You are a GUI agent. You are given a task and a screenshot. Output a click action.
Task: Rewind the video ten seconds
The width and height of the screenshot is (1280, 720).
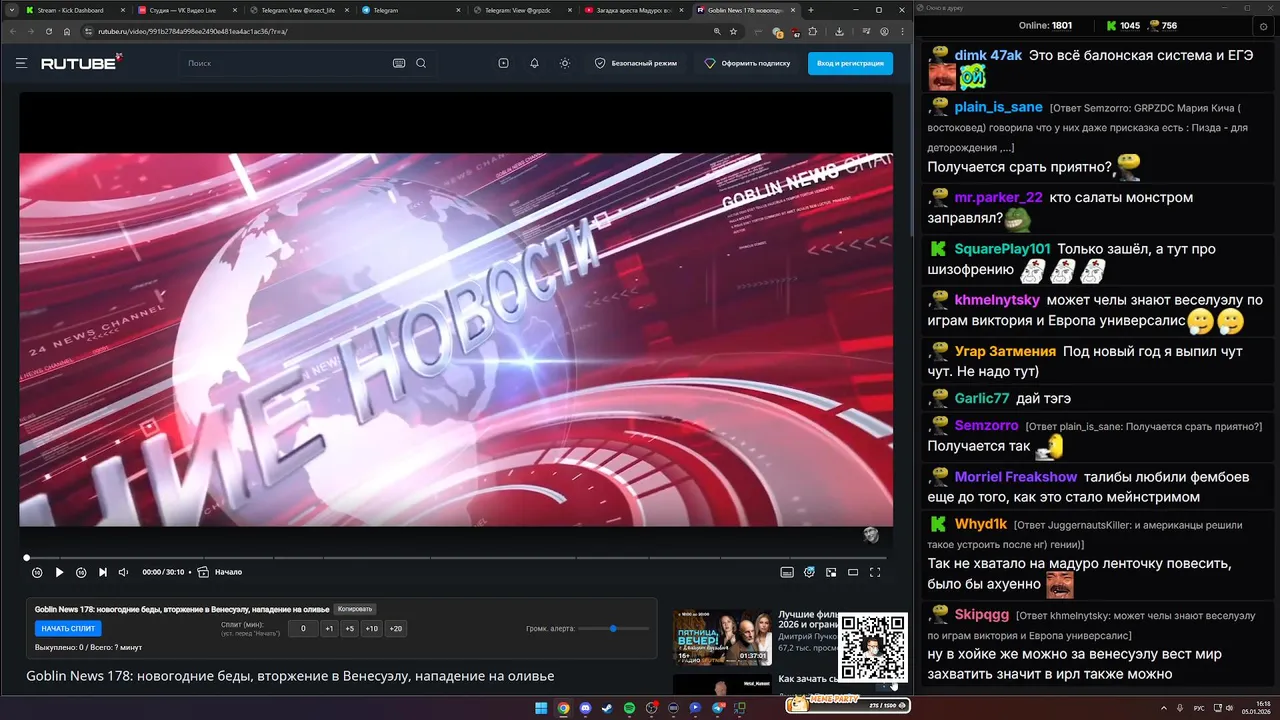(x=37, y=572)
